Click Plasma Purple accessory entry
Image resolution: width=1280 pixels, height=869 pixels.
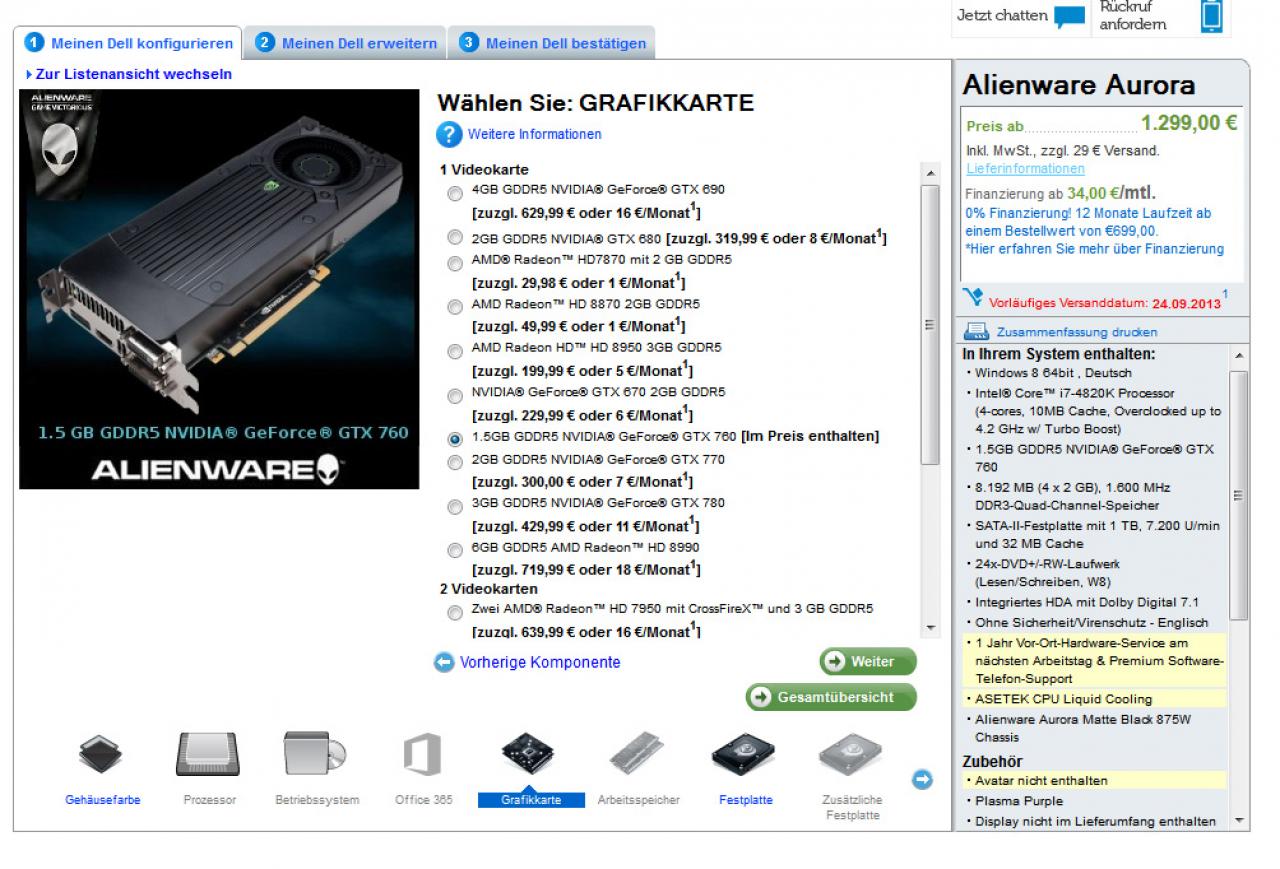point(1019,801)
